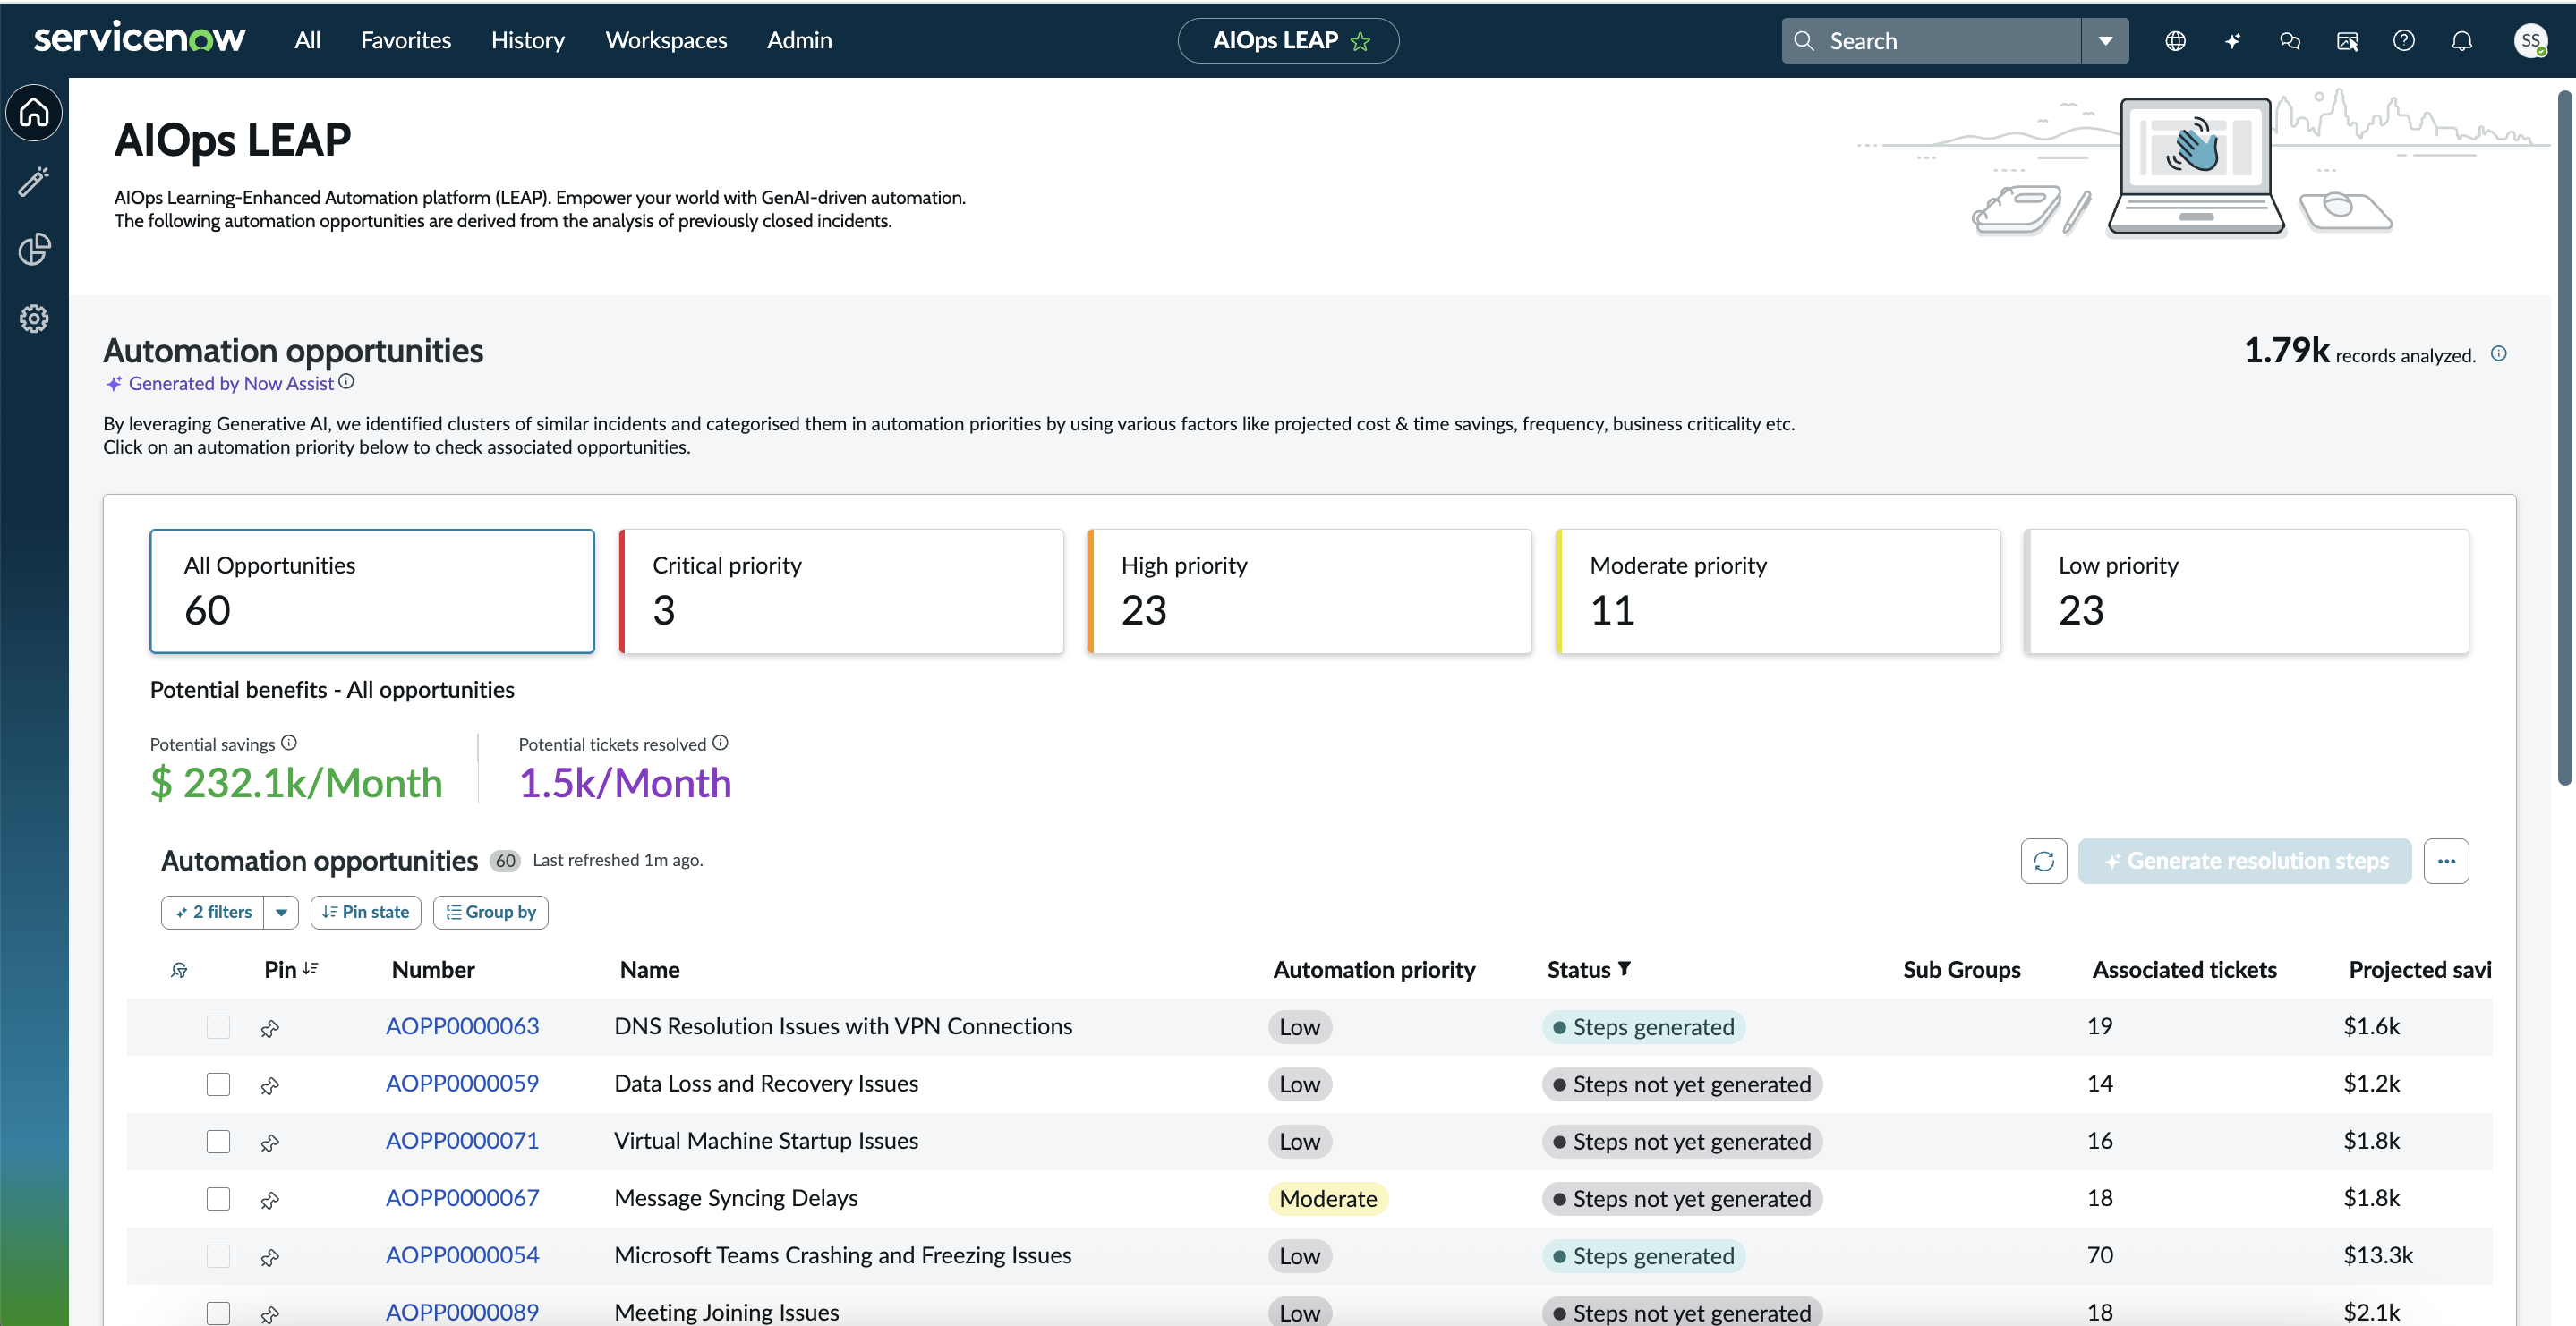Open the History menu
Viewport: 2576px width, 1326px height.
(x=528, y=41)
